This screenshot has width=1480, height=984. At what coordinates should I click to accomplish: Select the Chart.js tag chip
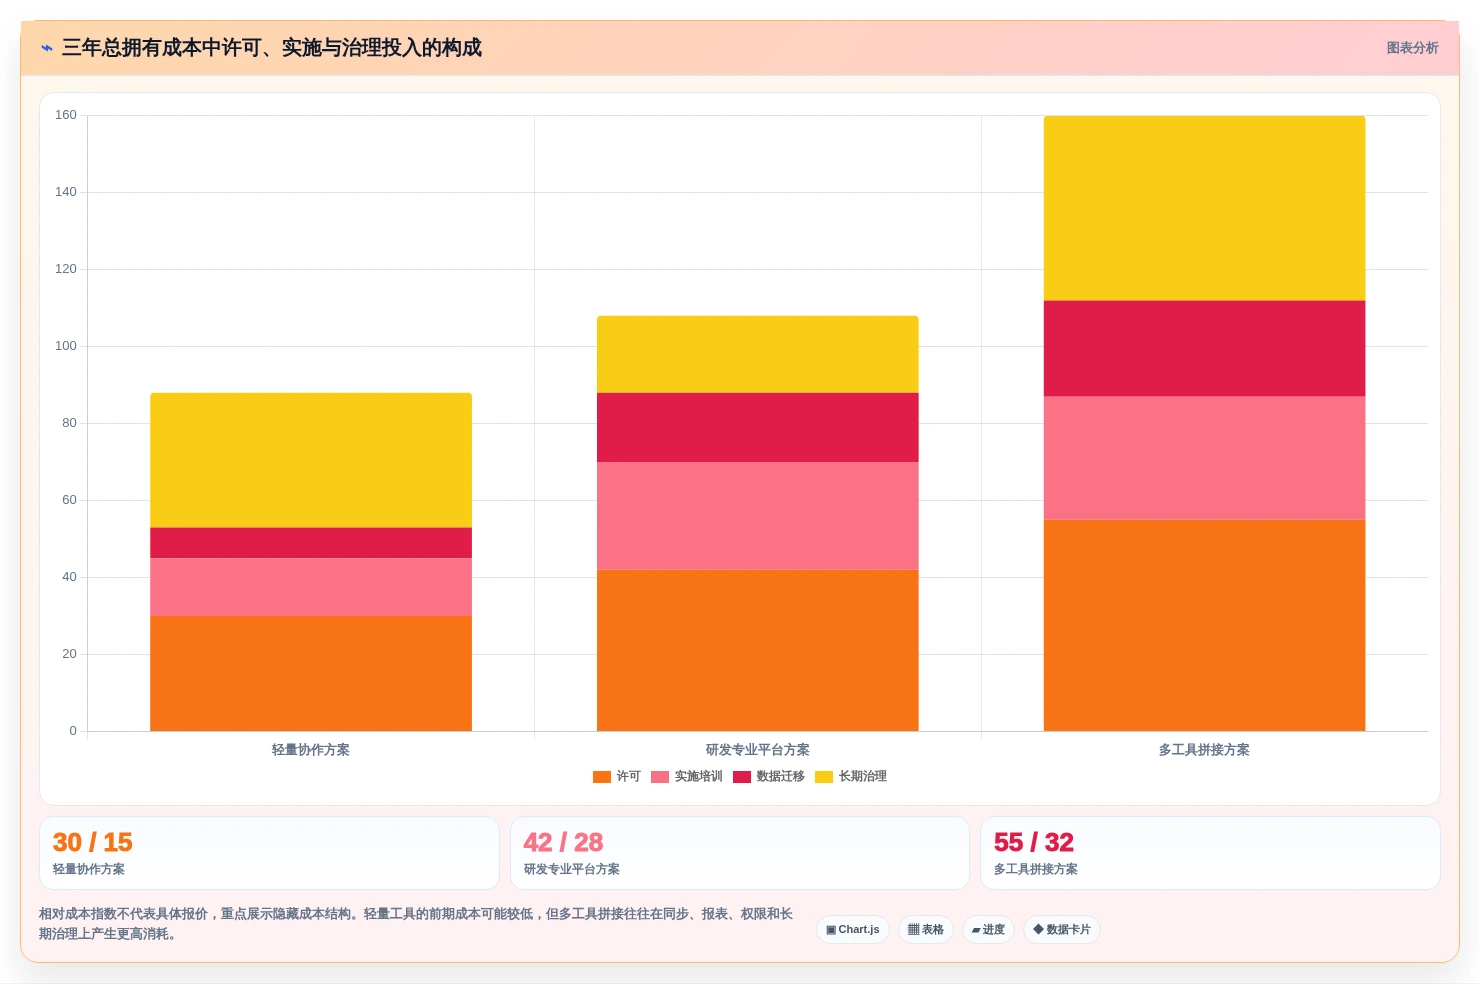pyautogui.click(x=853, y=930)
